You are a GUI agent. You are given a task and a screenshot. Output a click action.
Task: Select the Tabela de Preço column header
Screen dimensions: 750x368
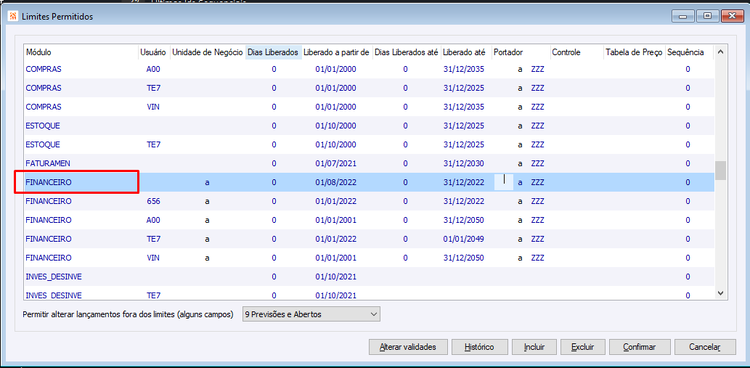pyautogui.click(x=634, y=52)
